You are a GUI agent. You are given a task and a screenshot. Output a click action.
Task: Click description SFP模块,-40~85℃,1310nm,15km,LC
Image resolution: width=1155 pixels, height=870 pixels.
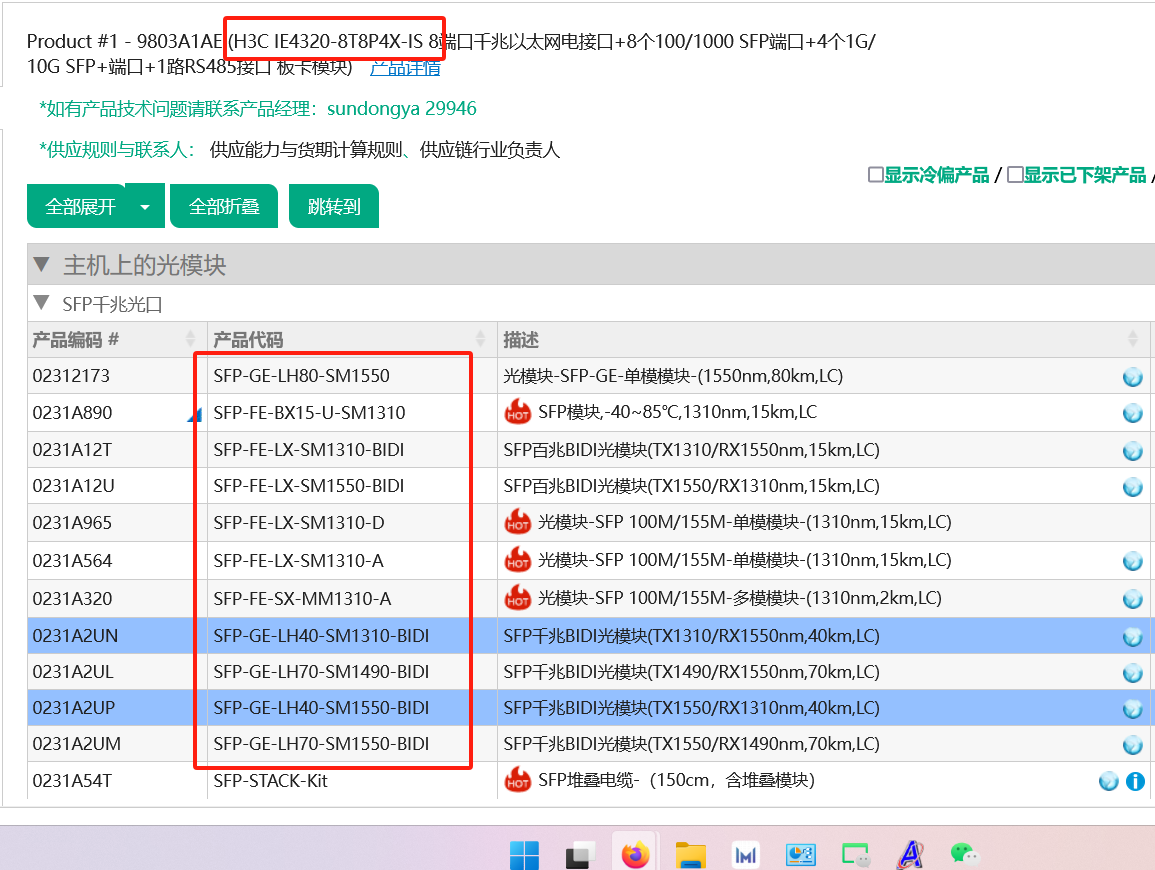click(678, 412)
